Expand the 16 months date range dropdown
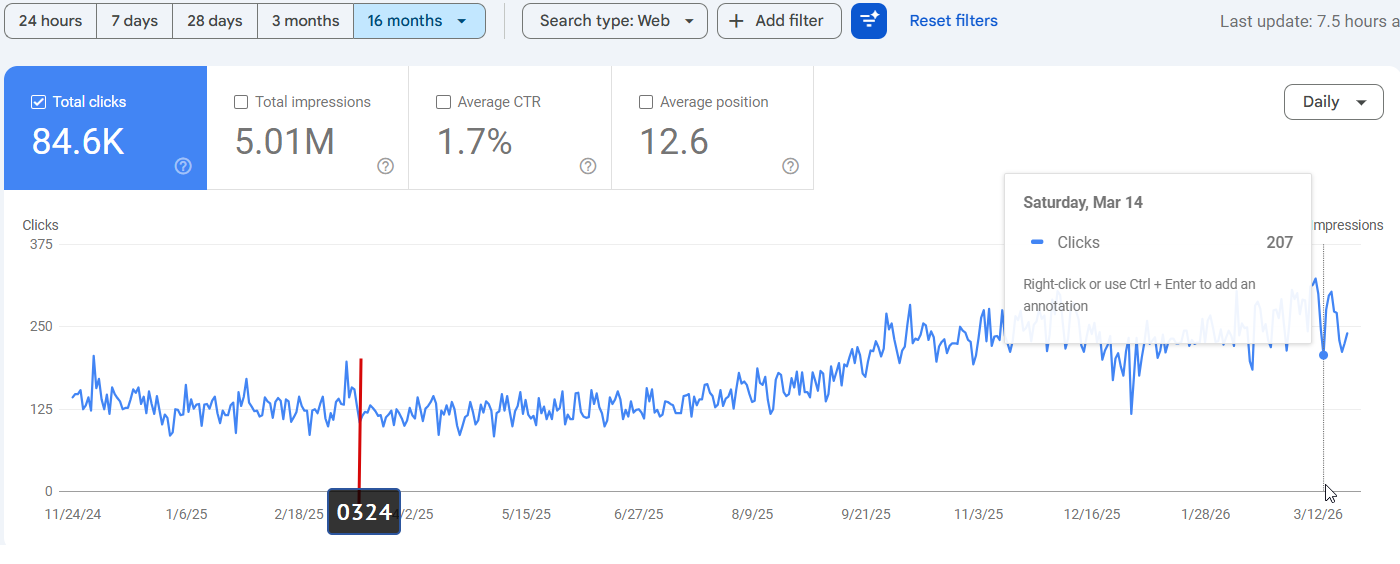This screenshot has height=564, width=1400. coord(461,21)
